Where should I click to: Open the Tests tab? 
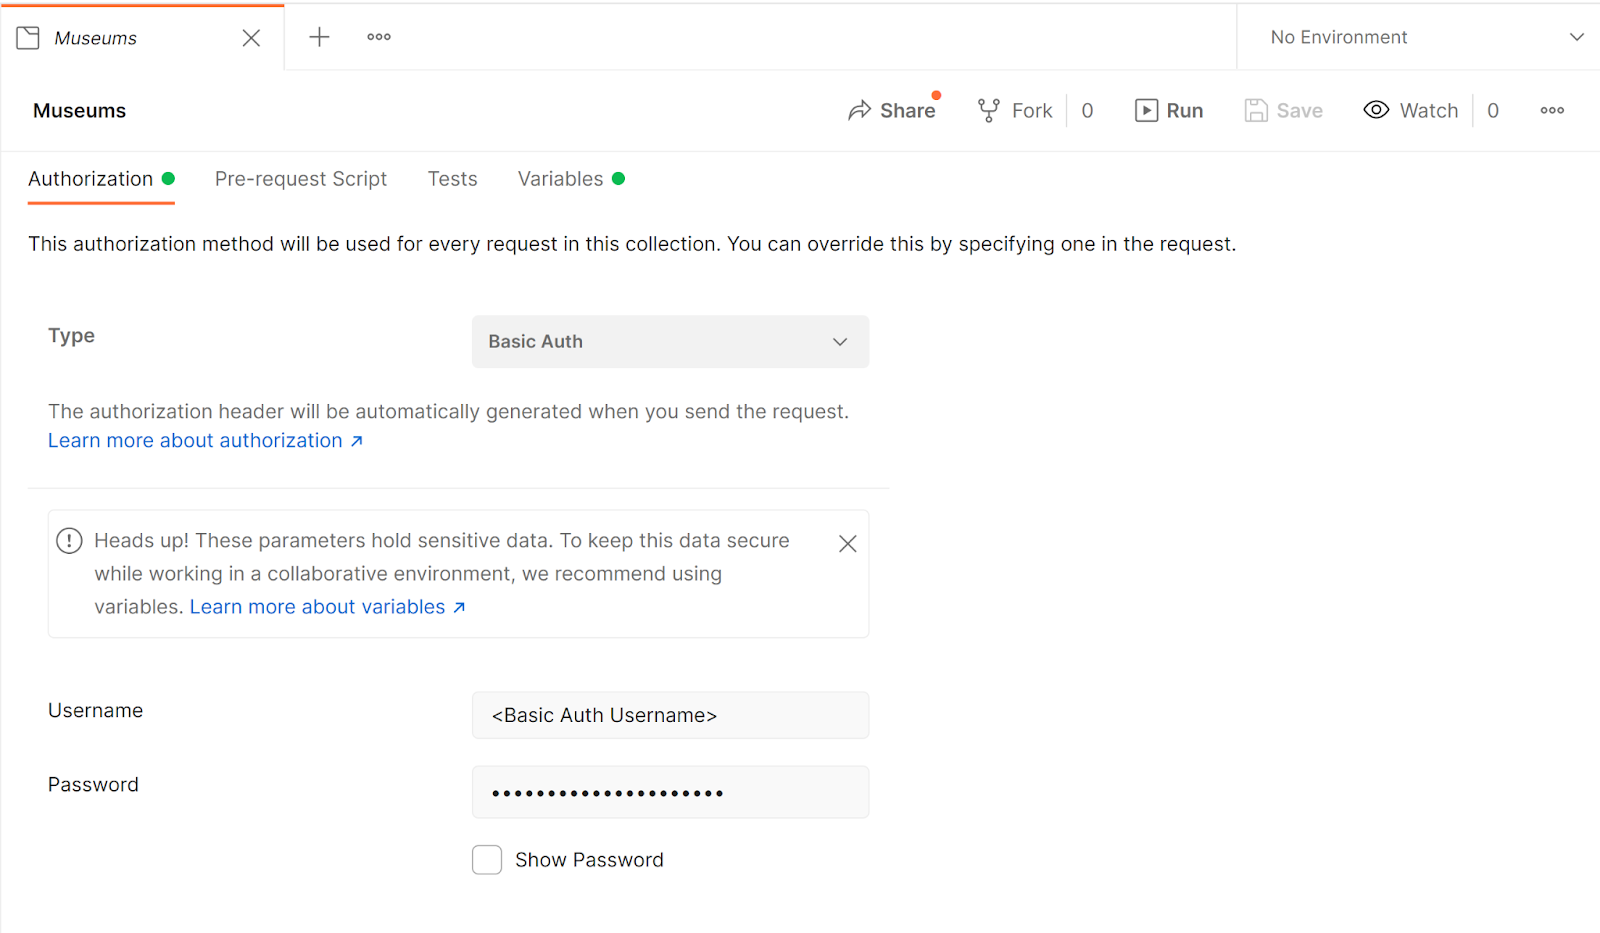pyautogui.click(x=452, y=178)
